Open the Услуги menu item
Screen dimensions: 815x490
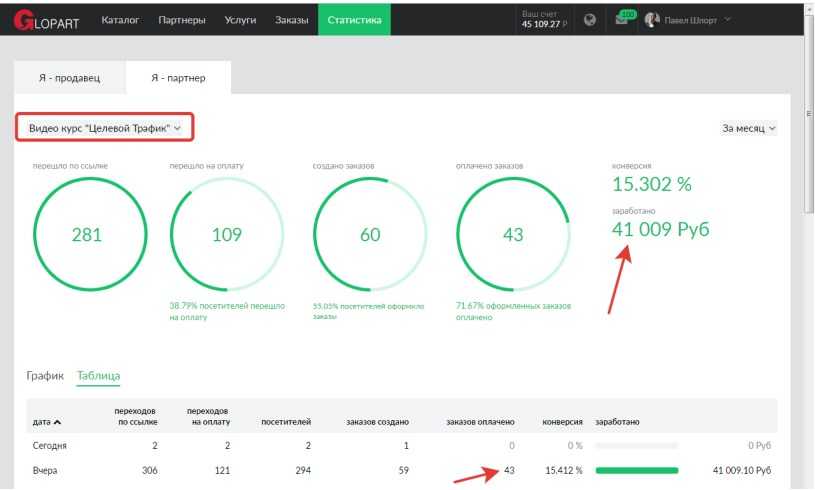pyautogui.click(x=240, y=21)
